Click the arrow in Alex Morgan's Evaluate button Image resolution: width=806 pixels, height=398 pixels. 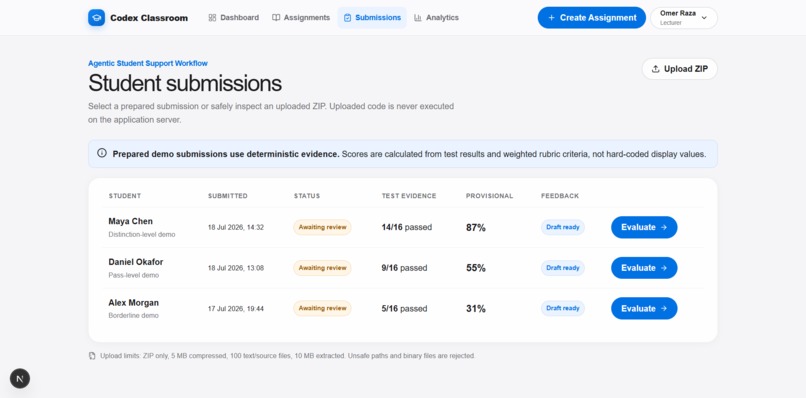coord(664,309)
